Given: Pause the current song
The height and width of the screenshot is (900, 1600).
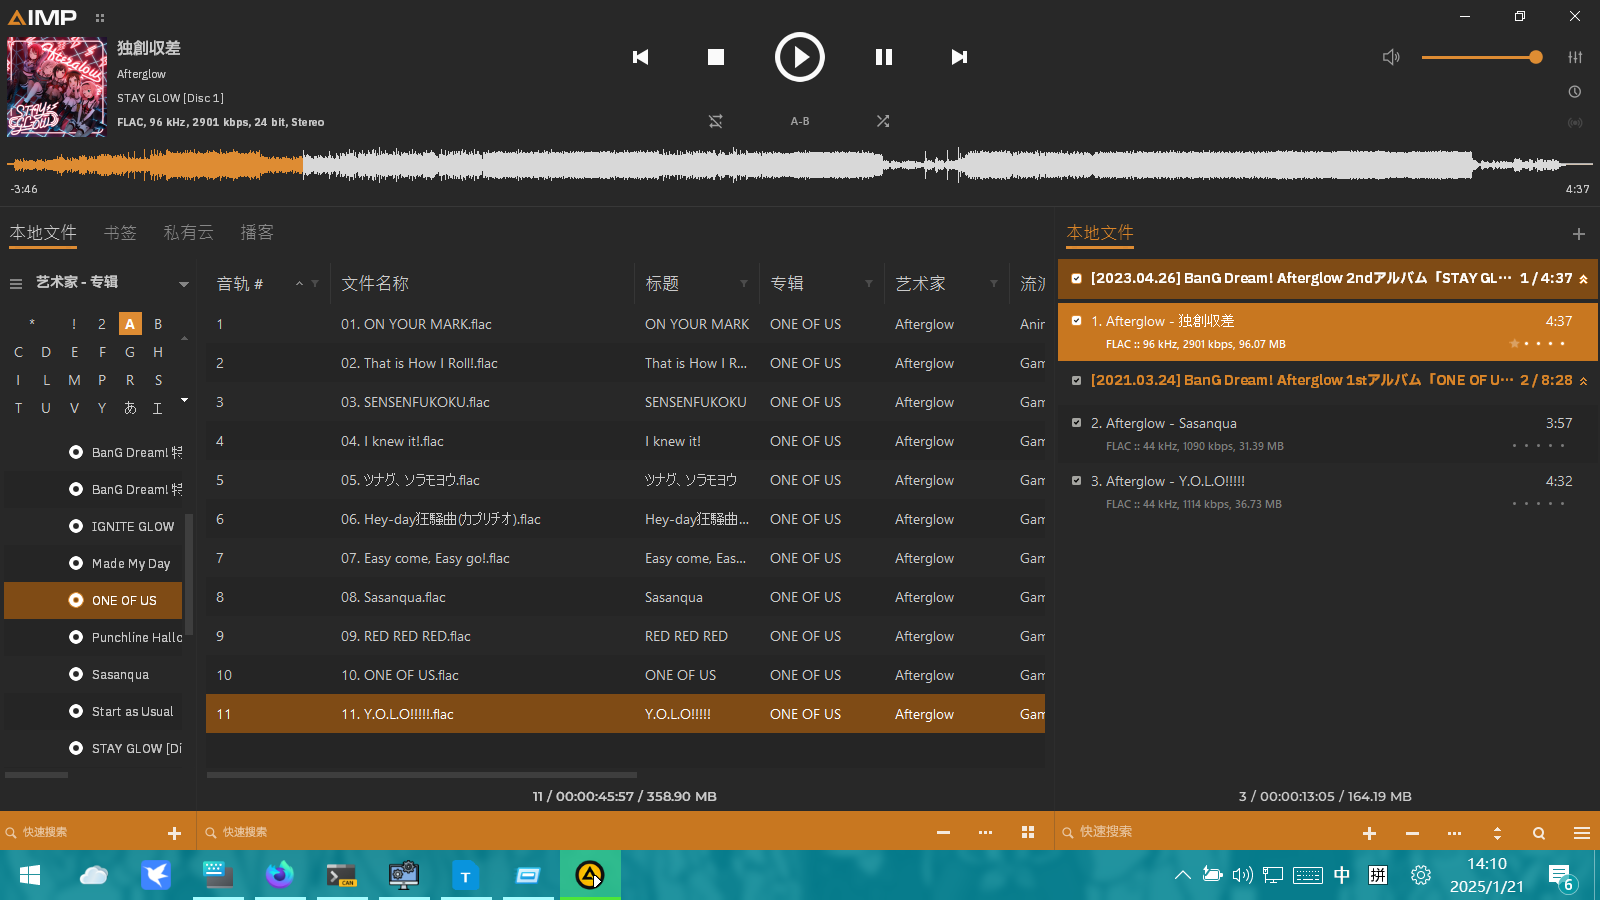Looking at the screenshot, I should (884, 57).
